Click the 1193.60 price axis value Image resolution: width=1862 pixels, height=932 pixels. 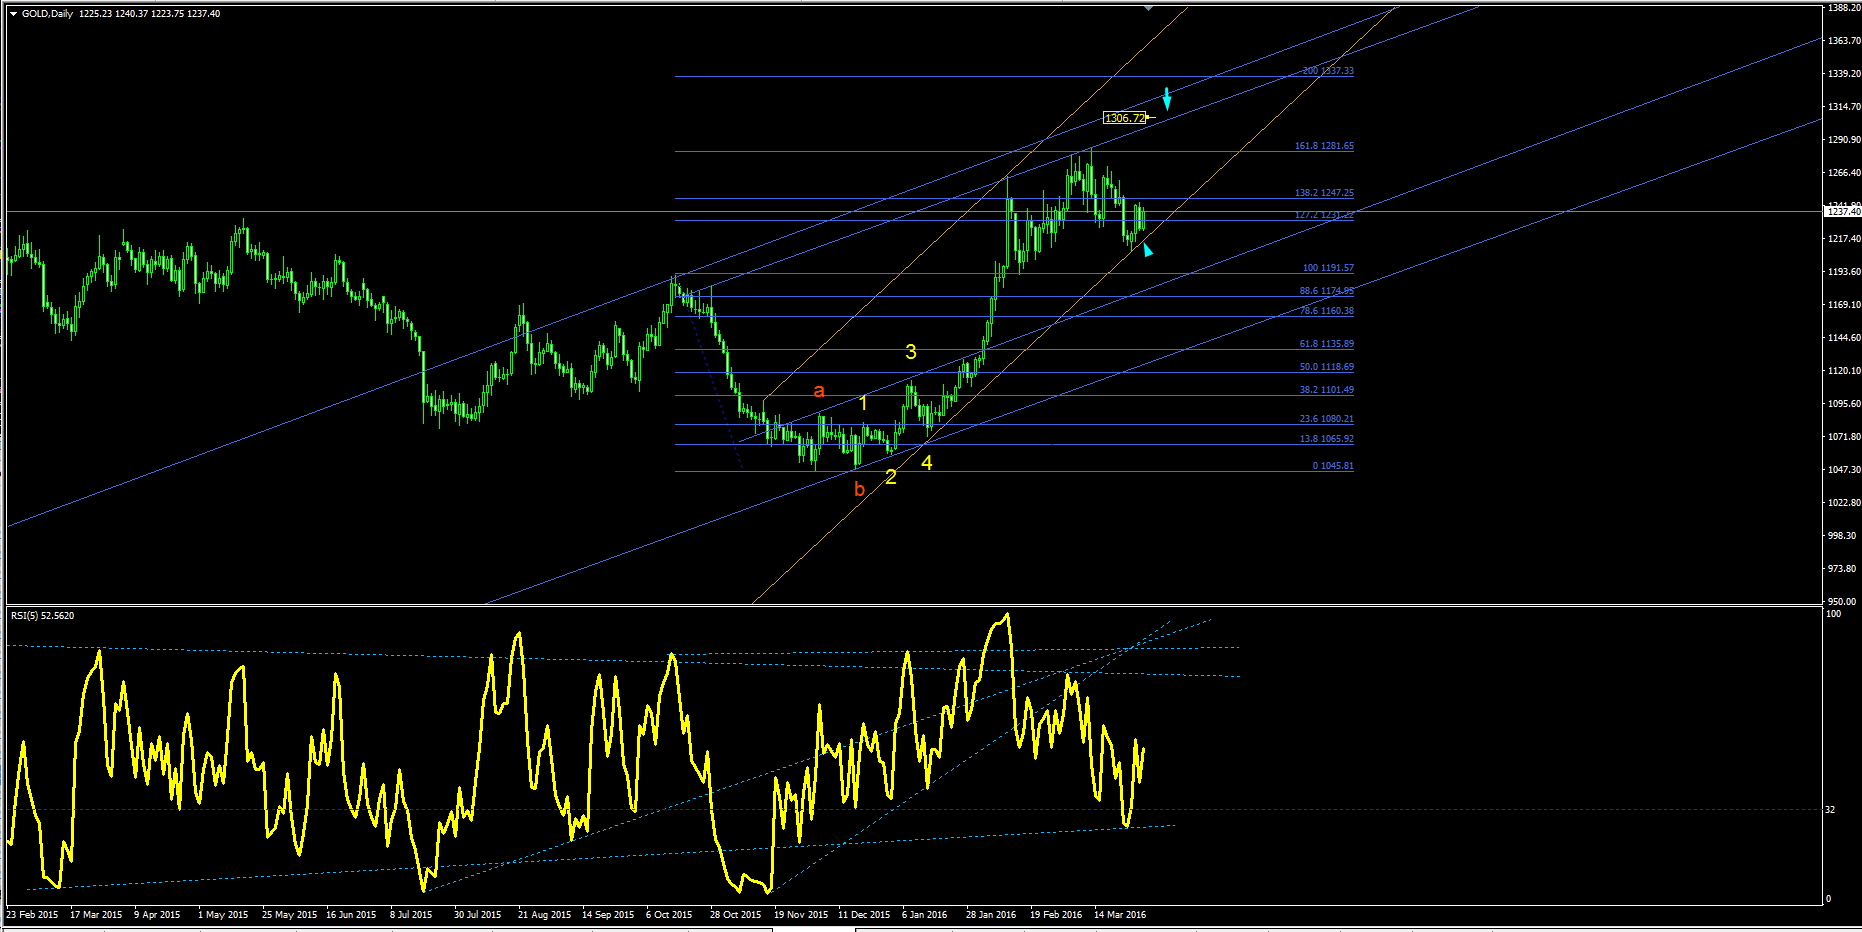pos(1844,272)
